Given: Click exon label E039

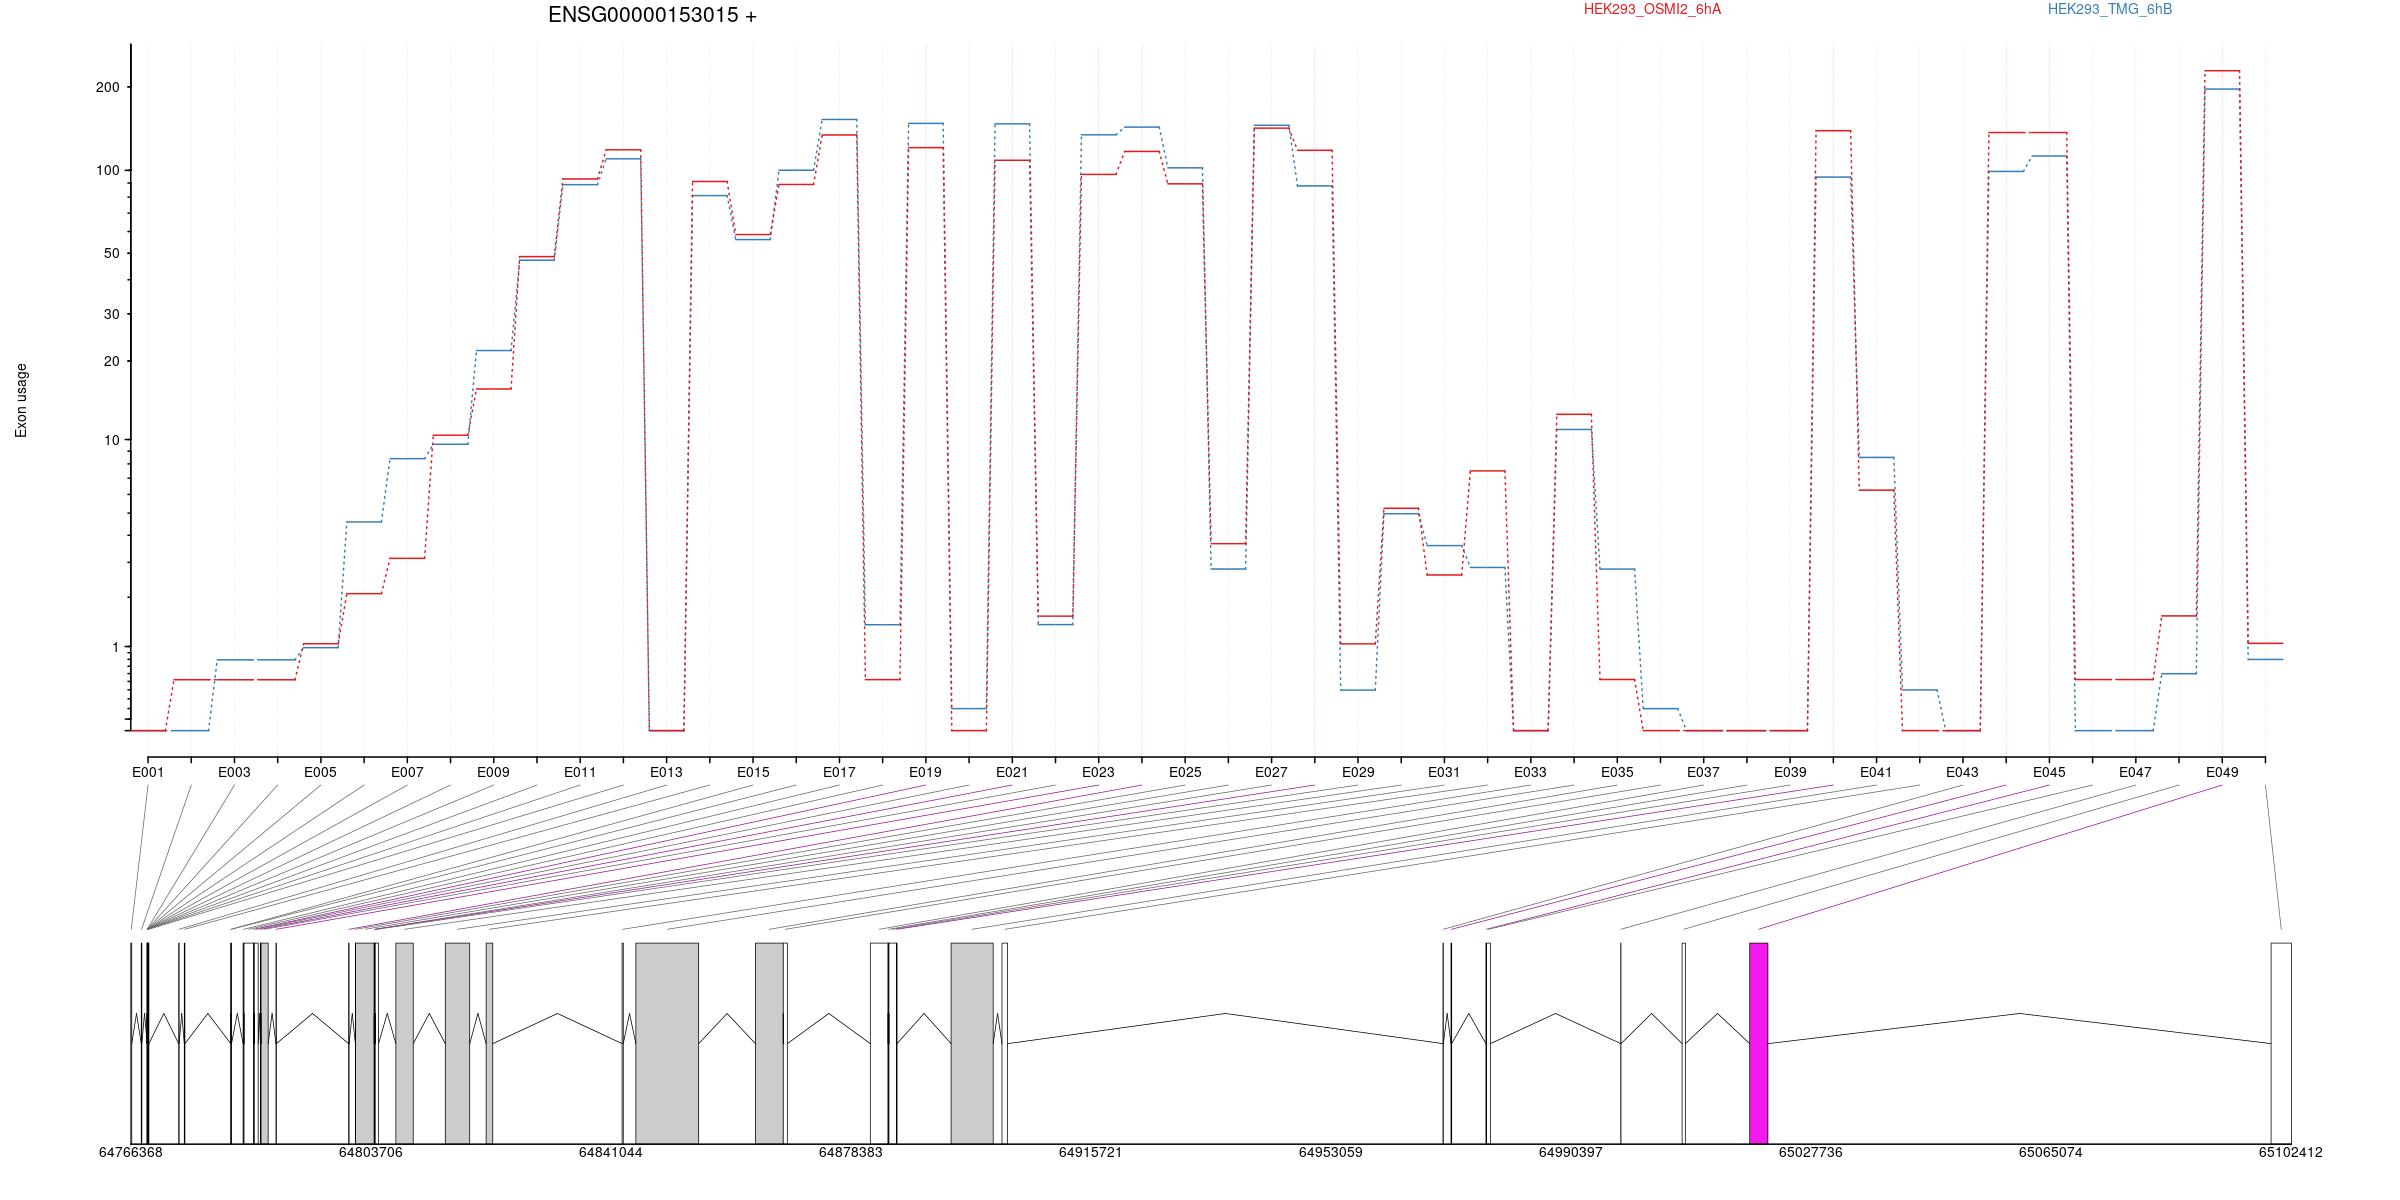Looking at the screenshot, I should click(x=1790, y=772).
